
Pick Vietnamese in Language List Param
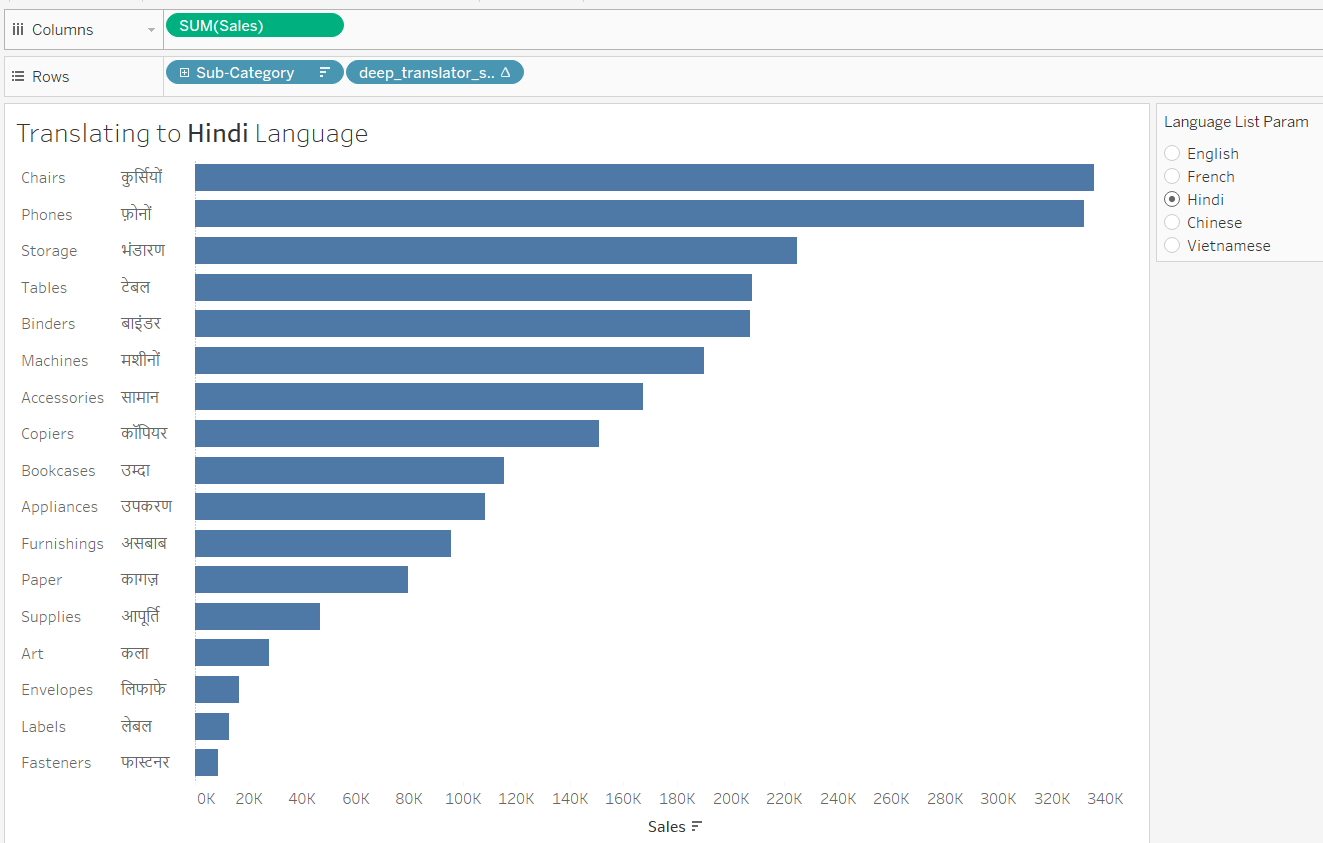[x=1173, y=245]
